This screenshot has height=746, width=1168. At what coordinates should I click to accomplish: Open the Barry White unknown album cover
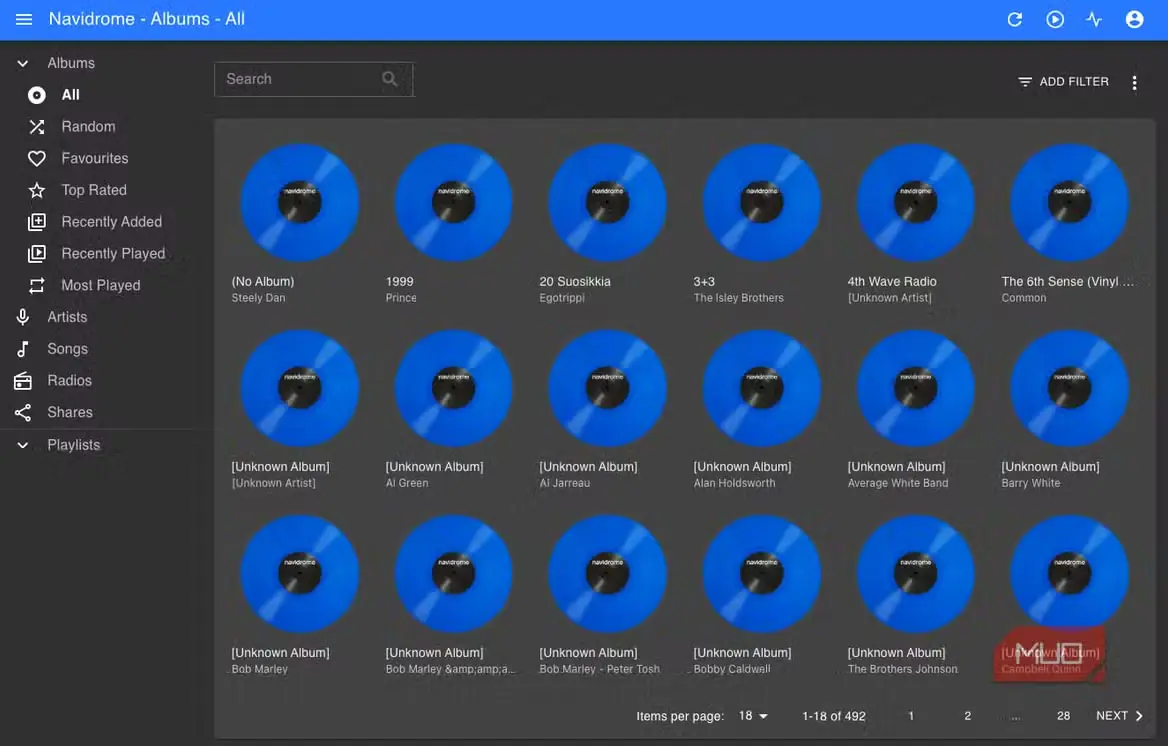(1070, 388)
